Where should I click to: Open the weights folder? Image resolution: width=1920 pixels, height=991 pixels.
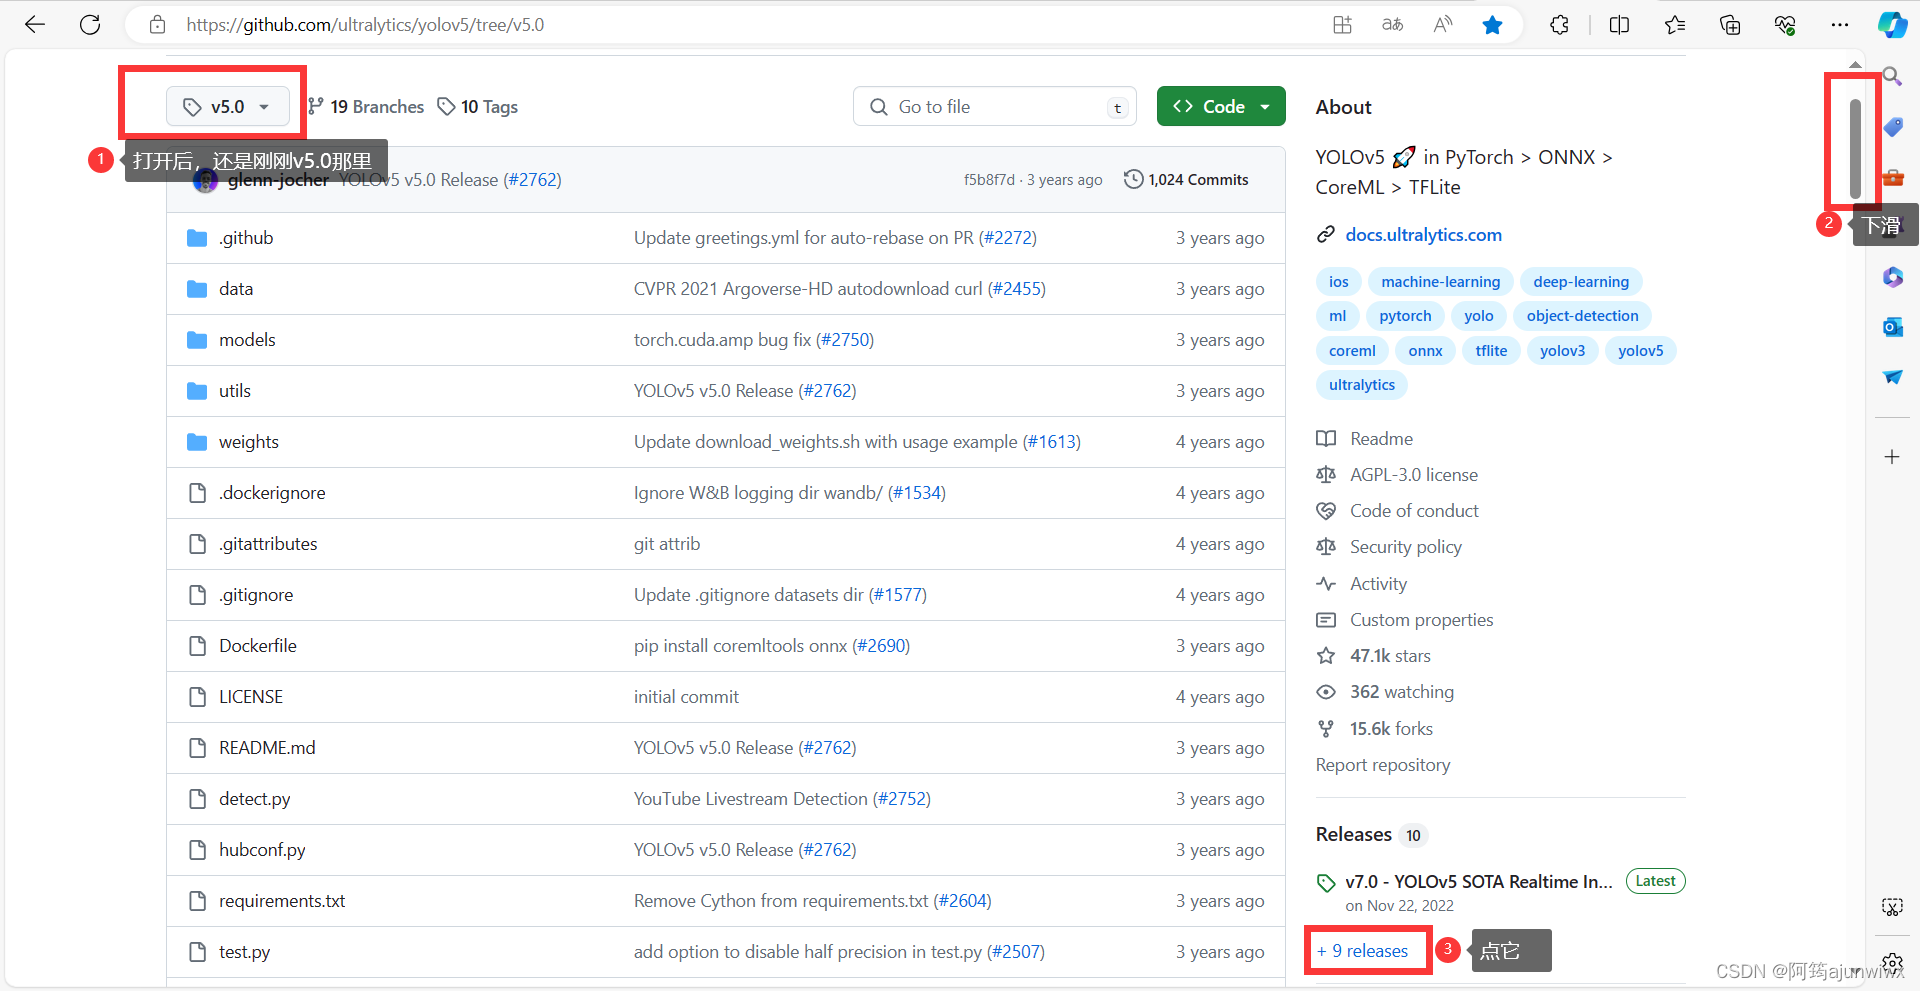coord(249,442)
